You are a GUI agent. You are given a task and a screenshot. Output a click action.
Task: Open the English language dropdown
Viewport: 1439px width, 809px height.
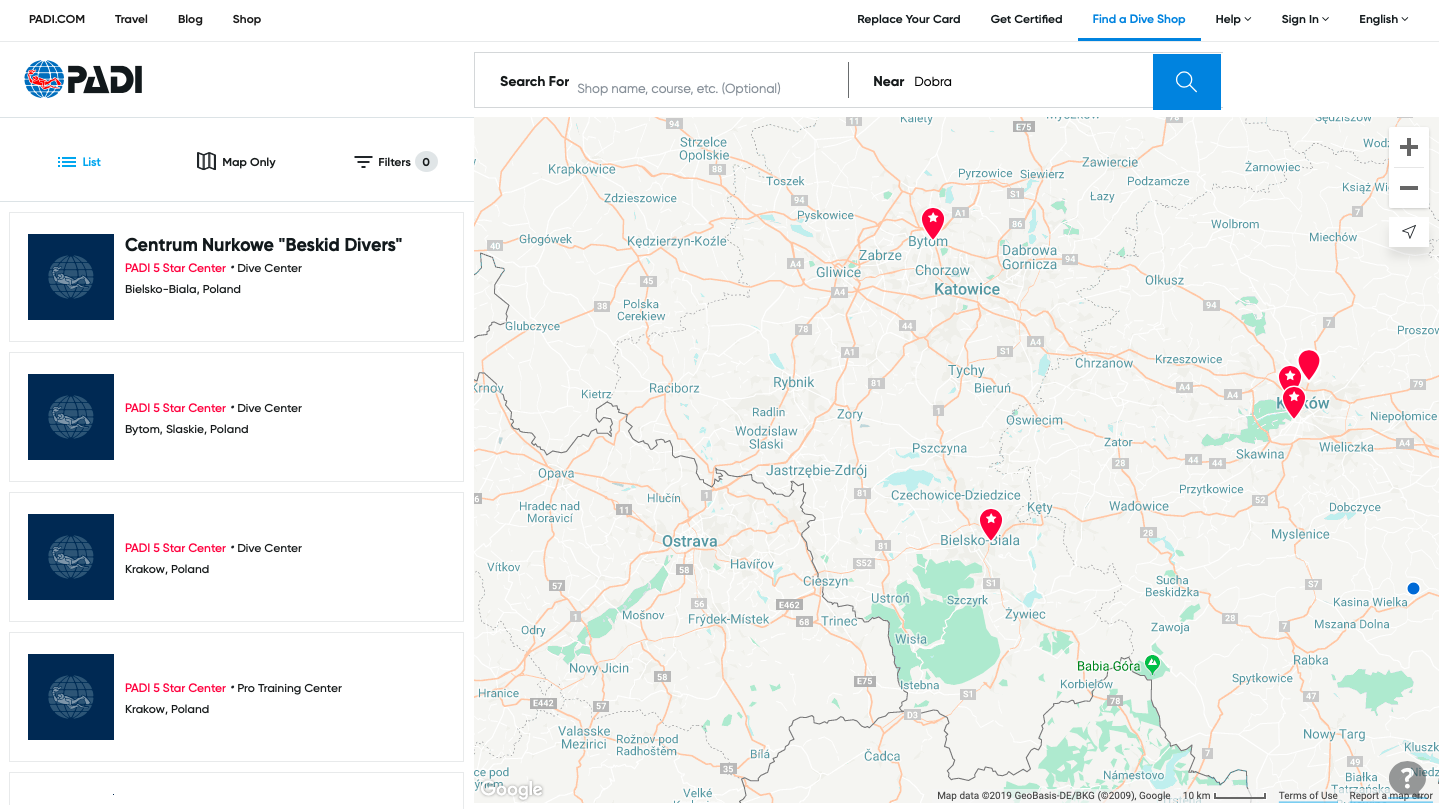coord(1383,19)
